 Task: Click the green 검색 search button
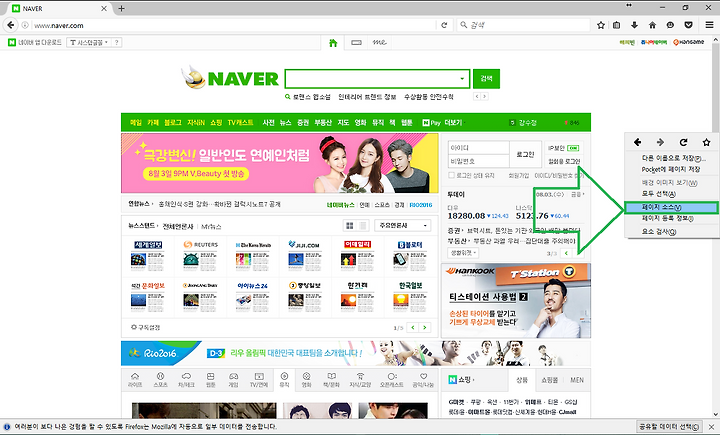click(x=486, y=79)
